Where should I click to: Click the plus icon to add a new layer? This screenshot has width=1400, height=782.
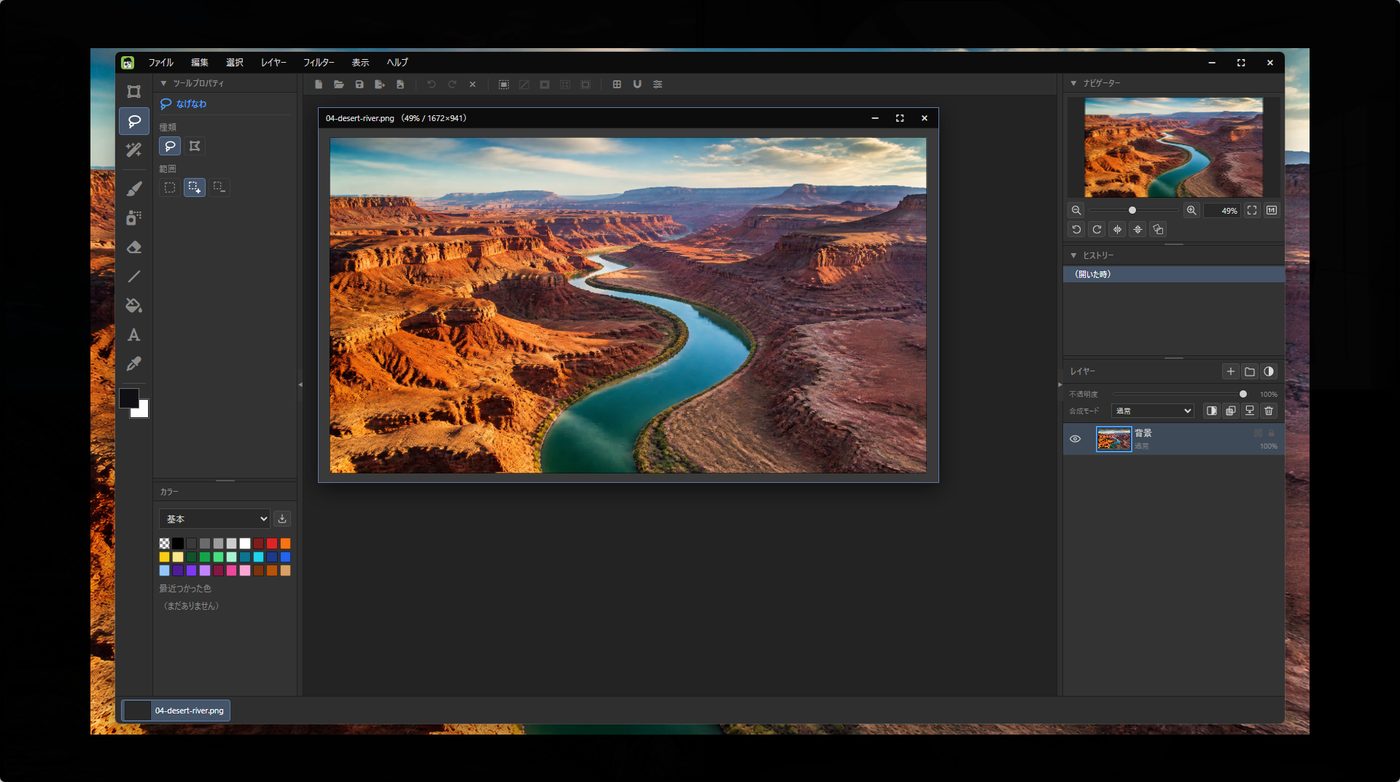[x=1231, y=371]
